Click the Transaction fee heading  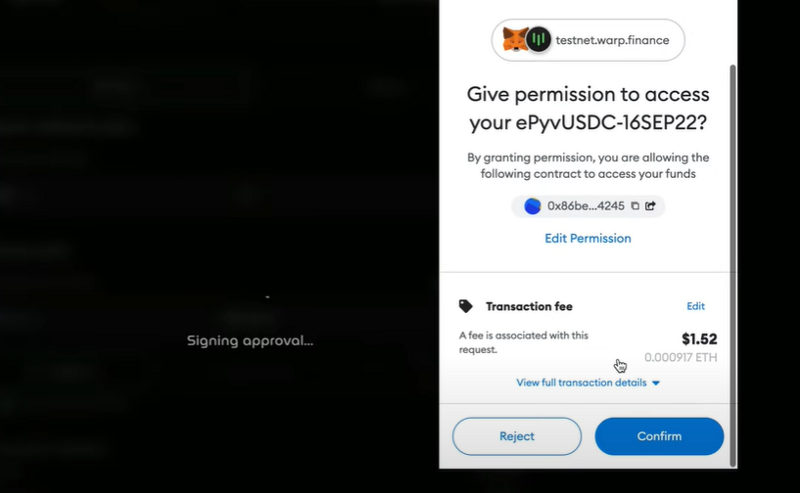[x=529, y=306]
